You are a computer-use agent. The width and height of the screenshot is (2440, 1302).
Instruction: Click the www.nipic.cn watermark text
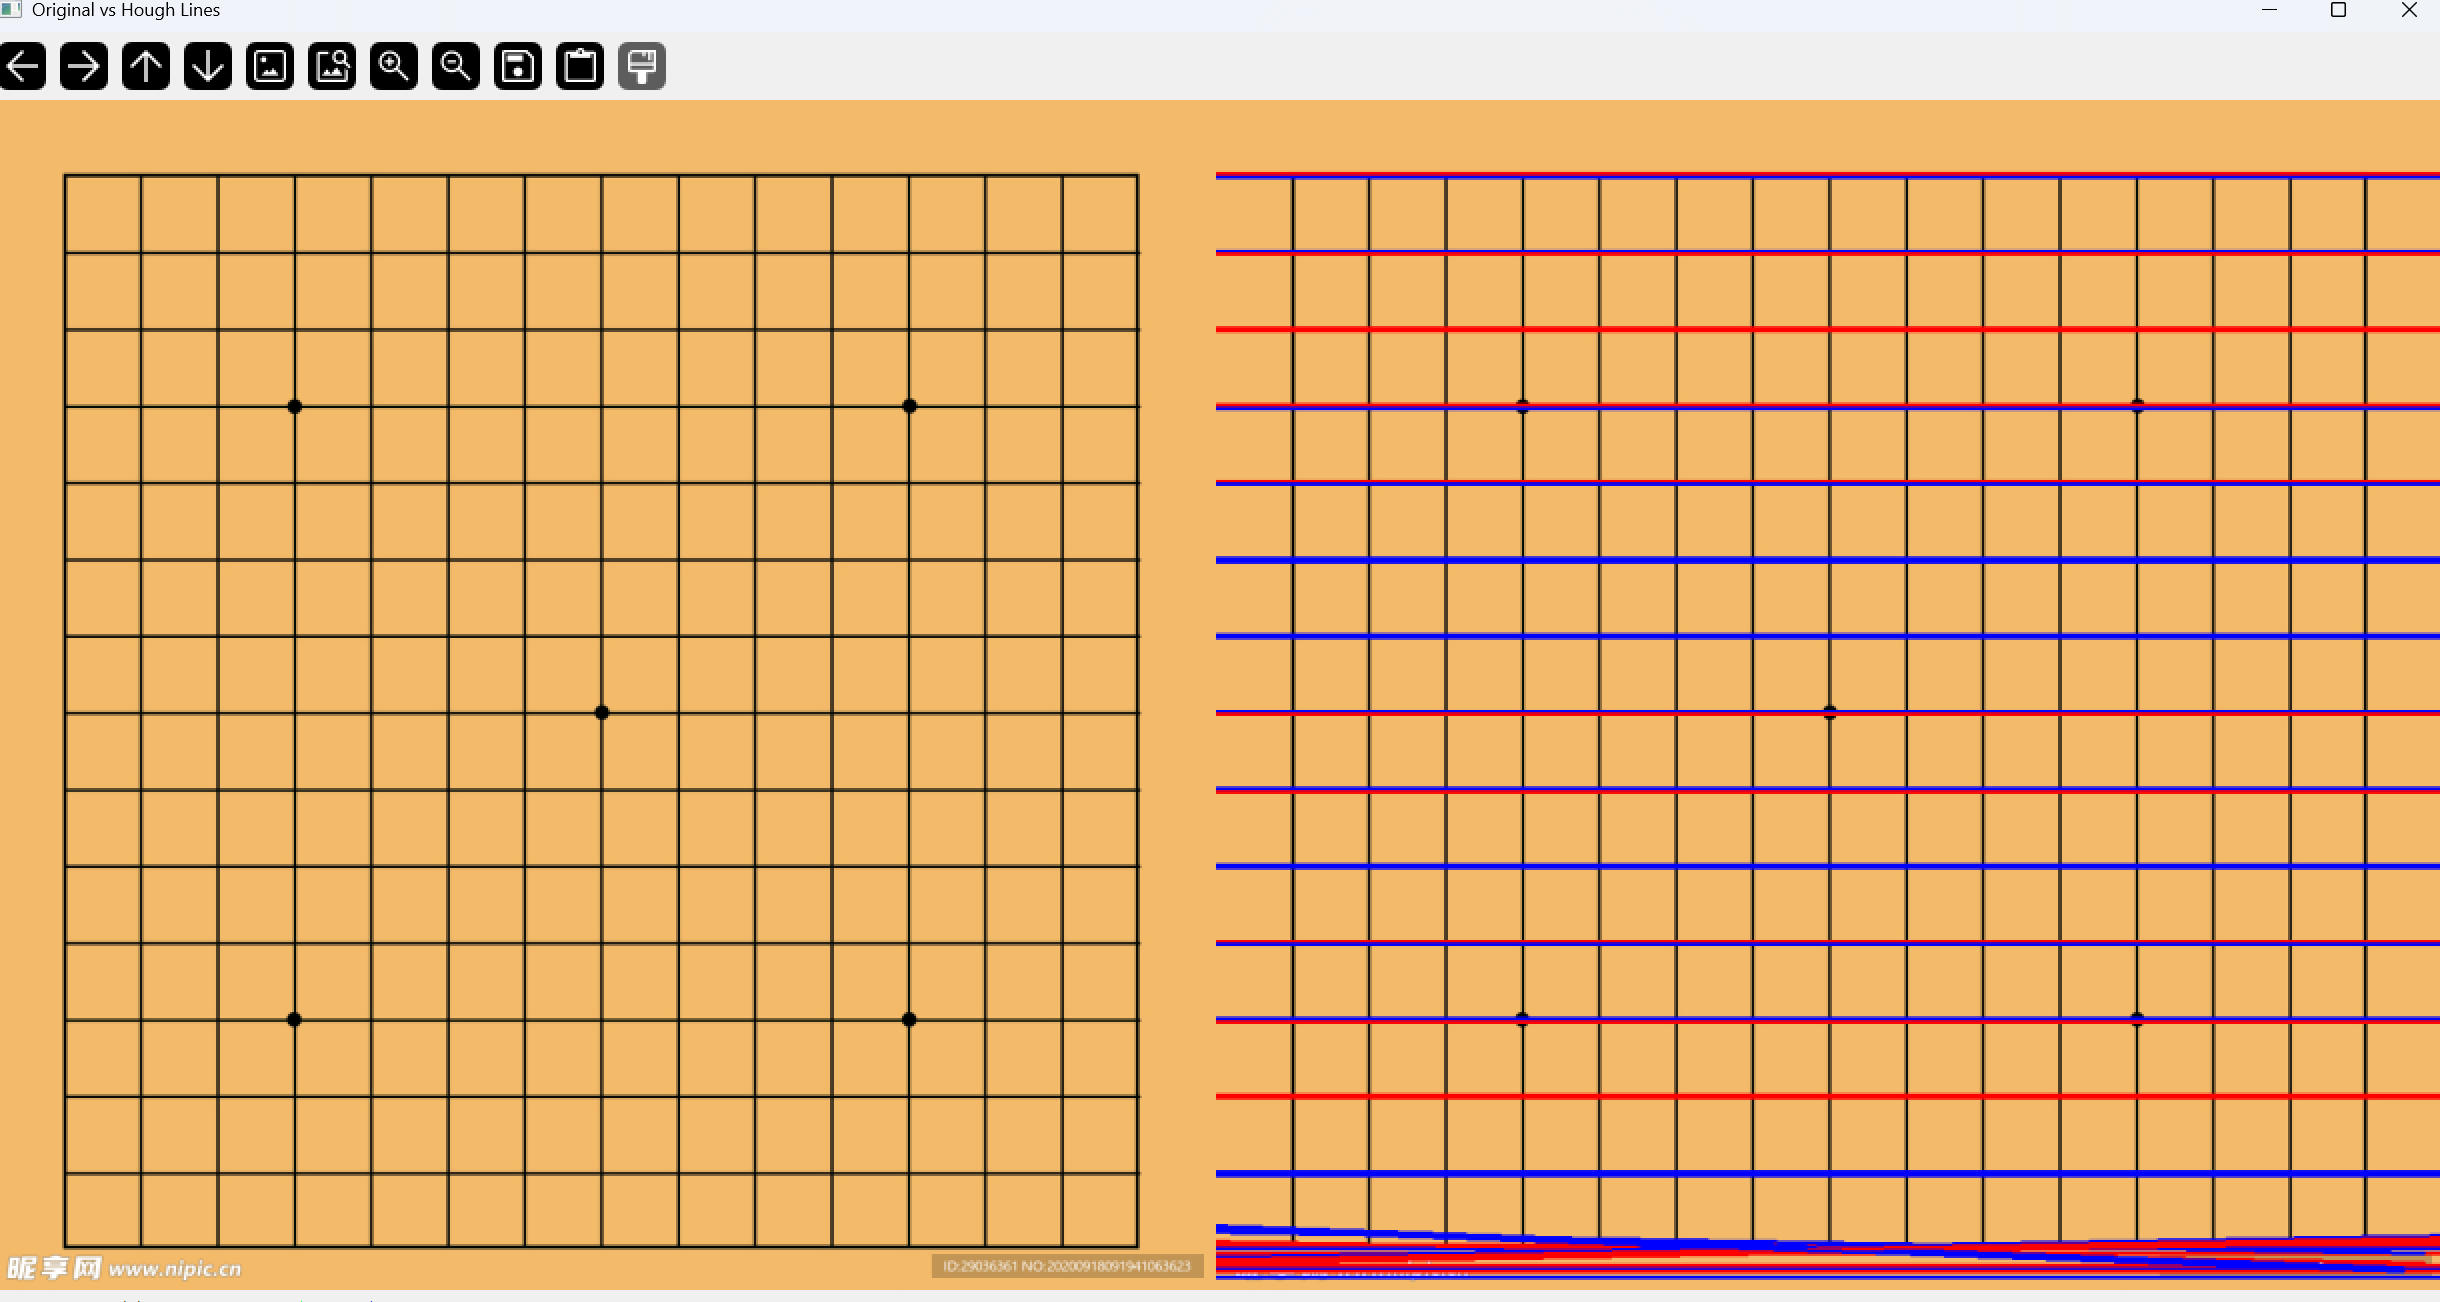click(174, 1269)
